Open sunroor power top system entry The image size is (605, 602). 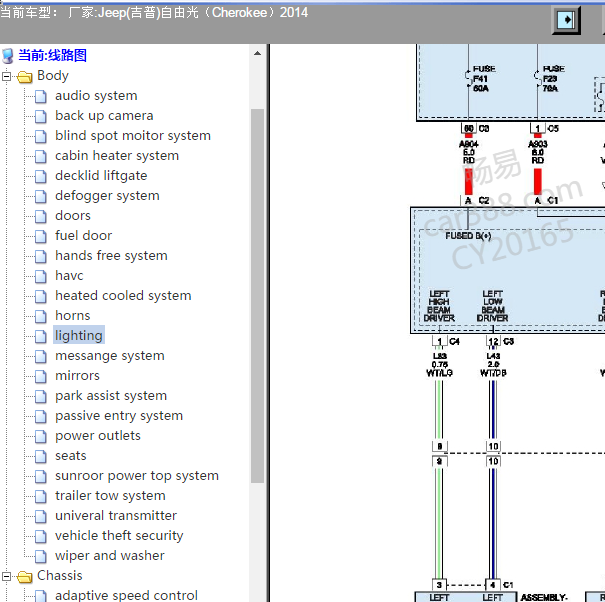coord(137,475)
